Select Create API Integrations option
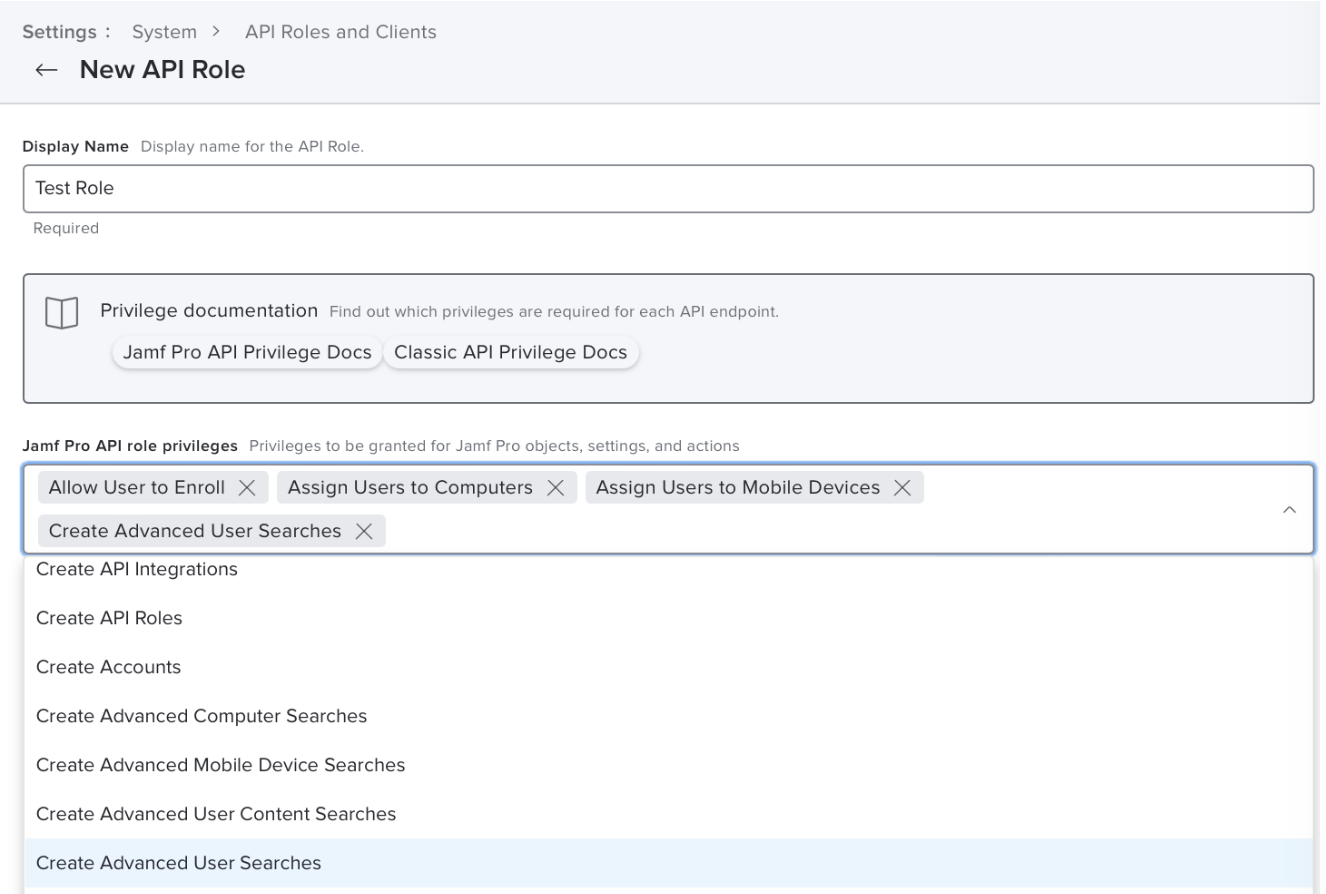The width and height of the screenshot is (1326, 894). coord(668,569)
